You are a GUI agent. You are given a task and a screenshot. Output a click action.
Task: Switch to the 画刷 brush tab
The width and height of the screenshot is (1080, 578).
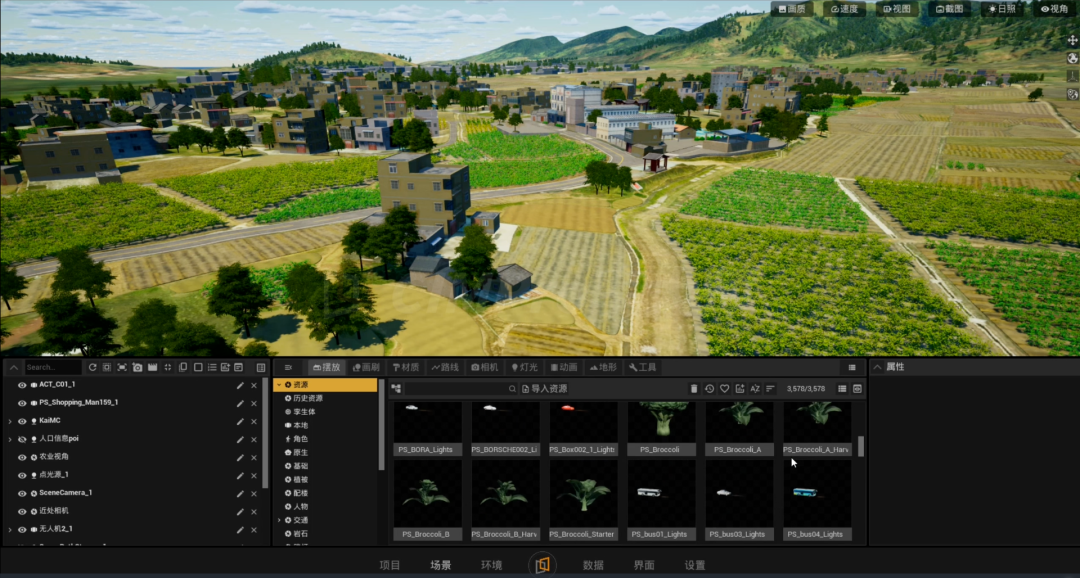coord(366,367)
